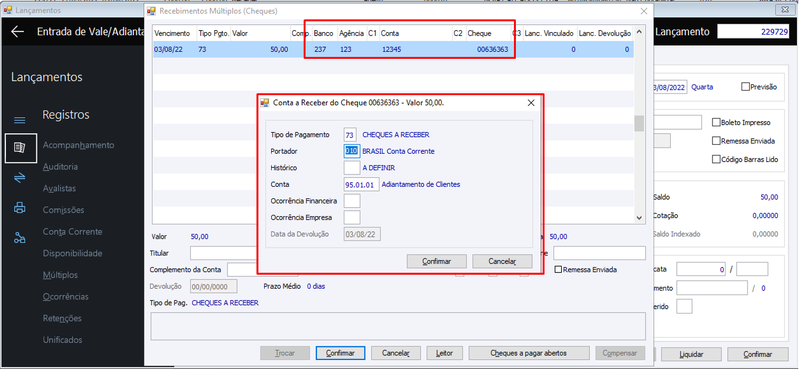Toggle Remessa Enviada in Recebimentos Múltiplos window
Viewport: 800px width, 369px height.
coord(558,269)
